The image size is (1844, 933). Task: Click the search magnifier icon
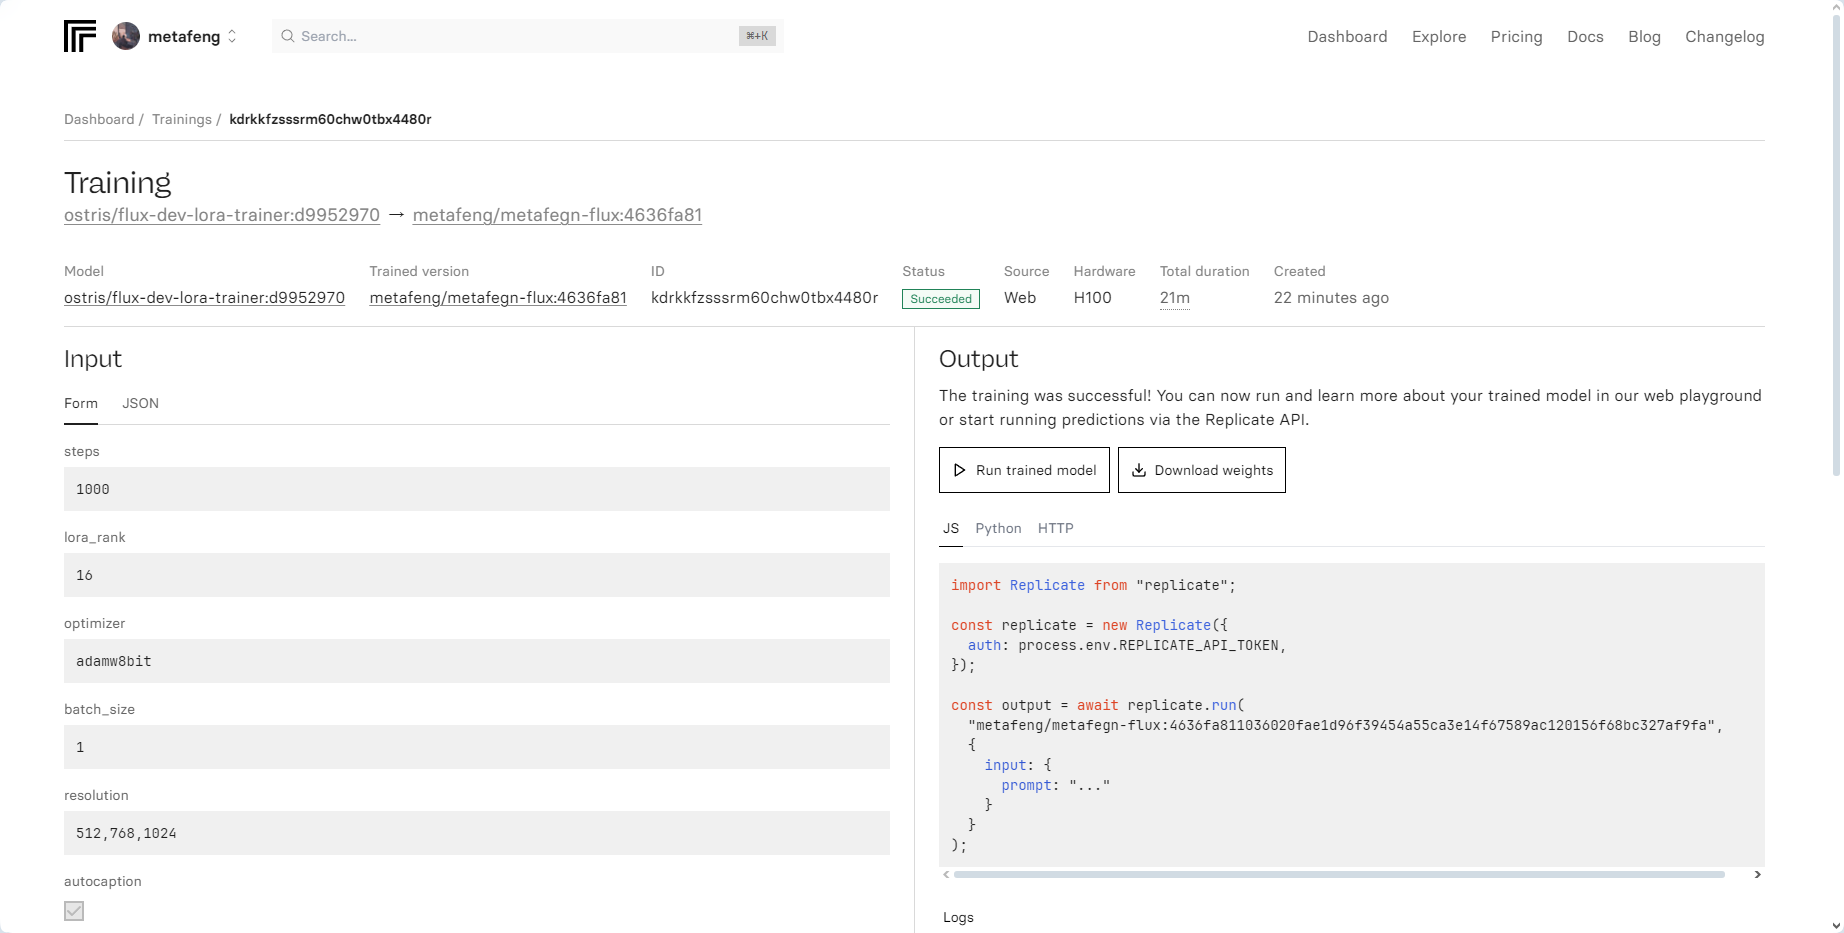pos(288,36)
